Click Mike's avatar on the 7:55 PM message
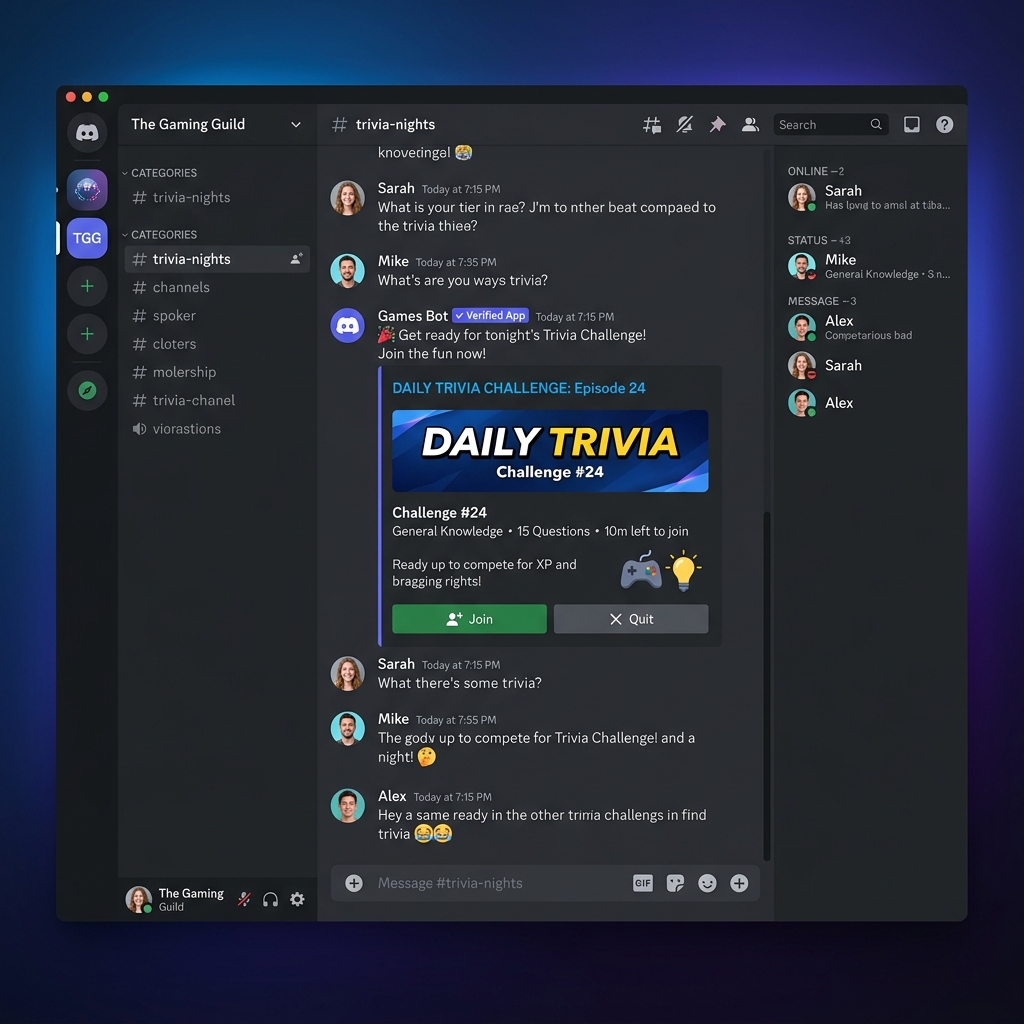The width and height of the screenshot is (1024, 1024). (x=347, y=728)
